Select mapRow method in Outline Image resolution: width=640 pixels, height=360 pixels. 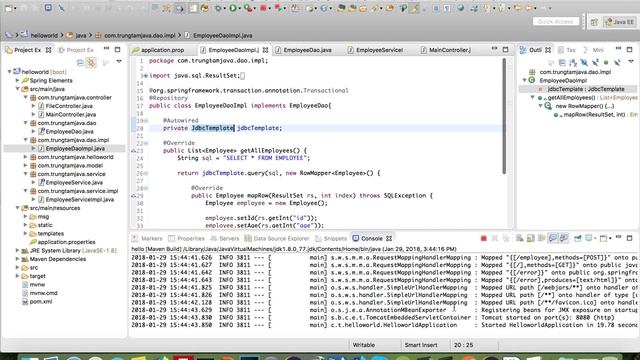pyautogui.click(x=595, y=115)
